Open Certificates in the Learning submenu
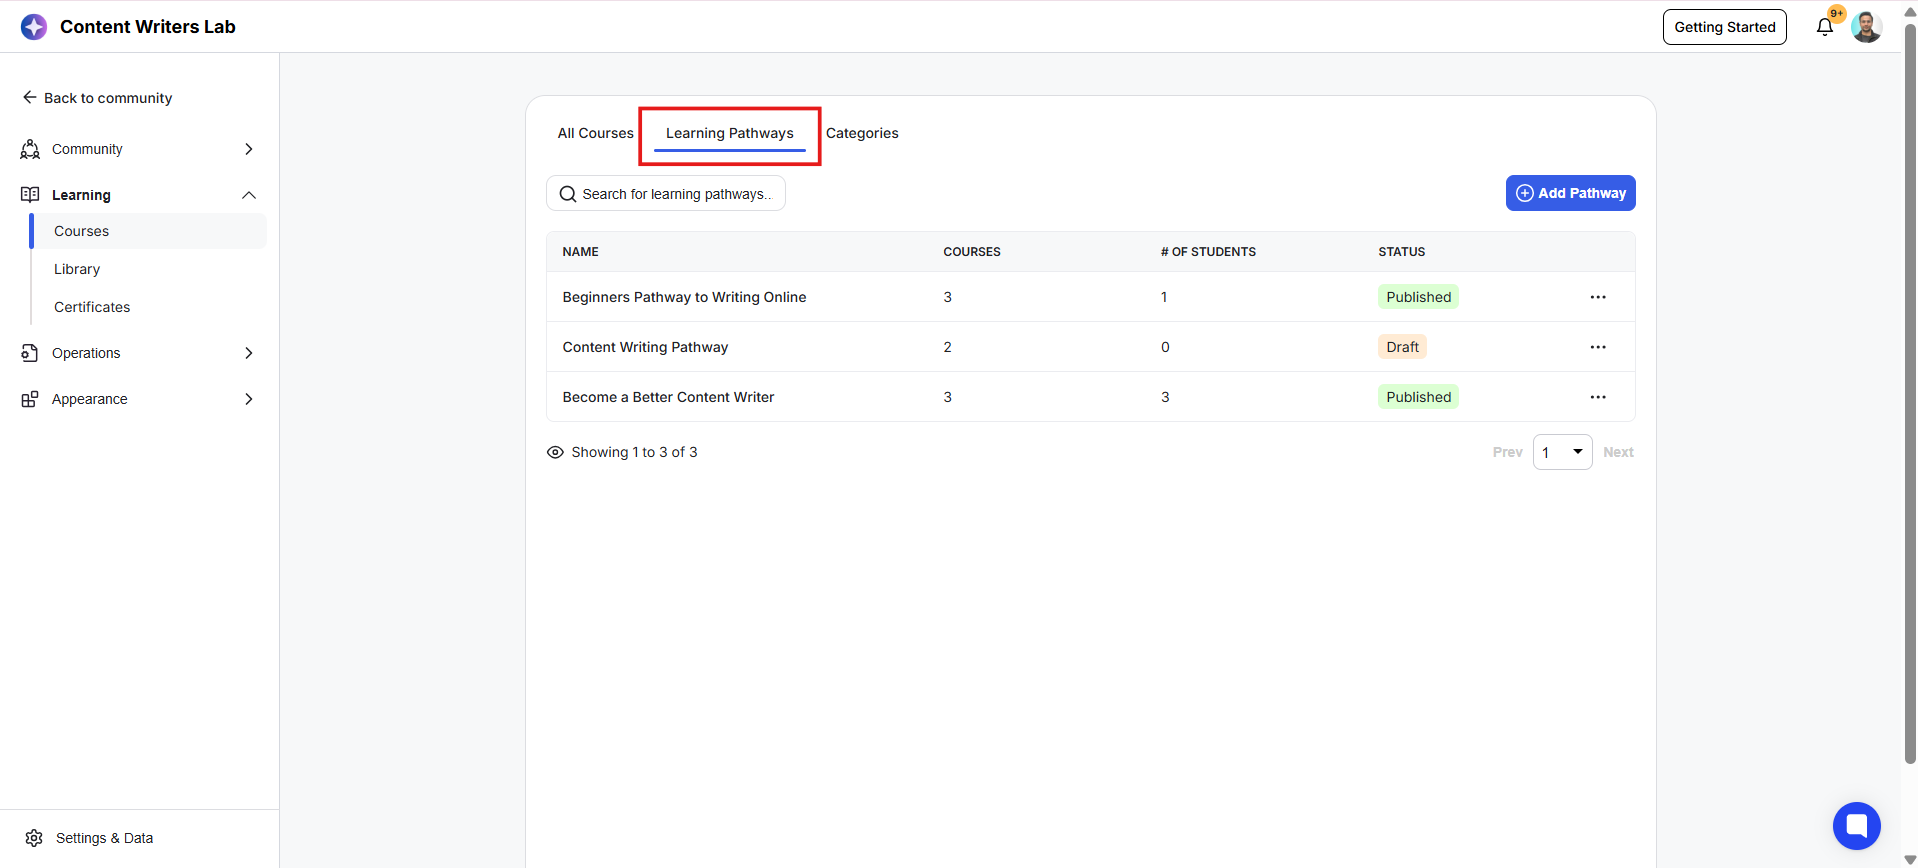 92,307
